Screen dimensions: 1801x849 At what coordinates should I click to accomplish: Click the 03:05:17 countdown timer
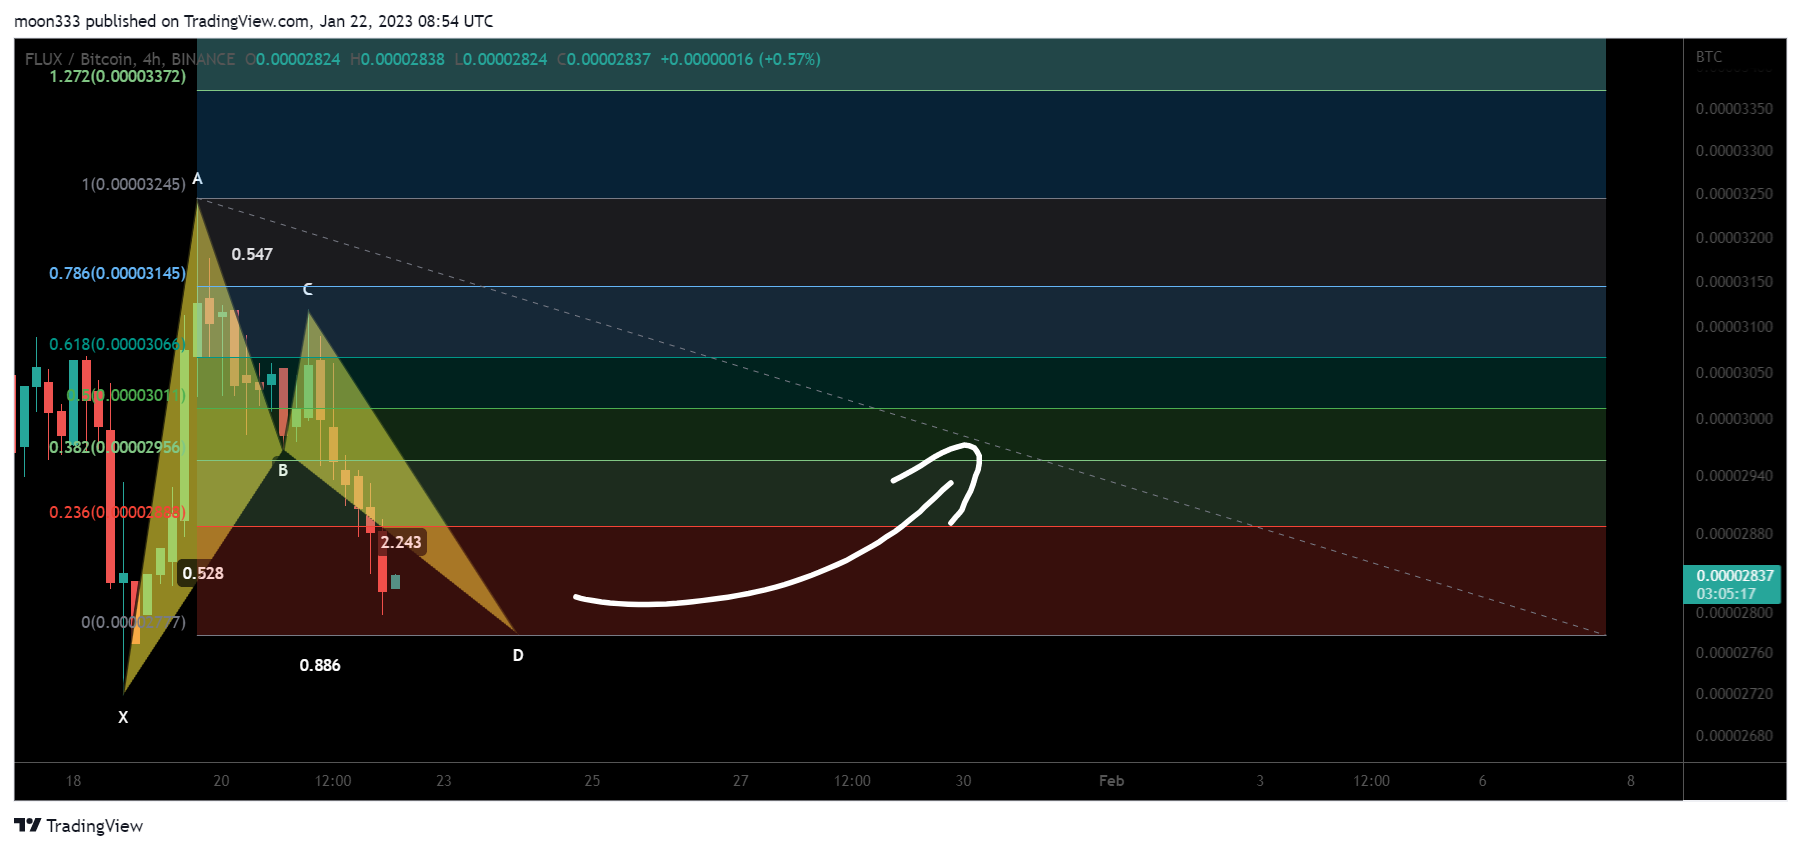pos(1726,594)
